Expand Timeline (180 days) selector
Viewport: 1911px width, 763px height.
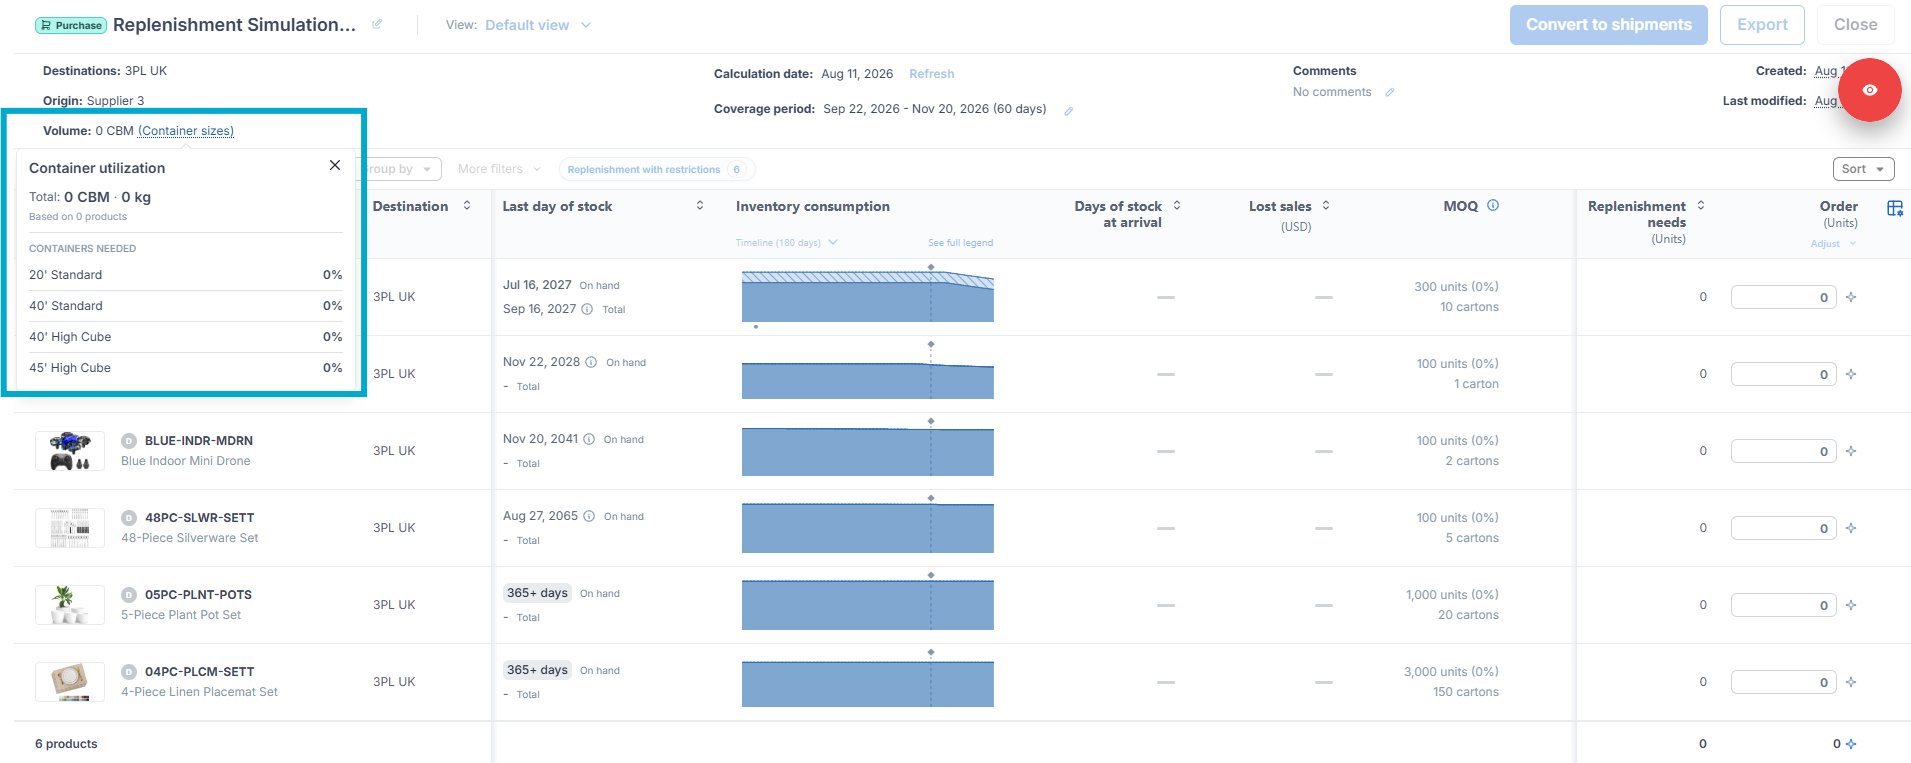pos(786,243)
